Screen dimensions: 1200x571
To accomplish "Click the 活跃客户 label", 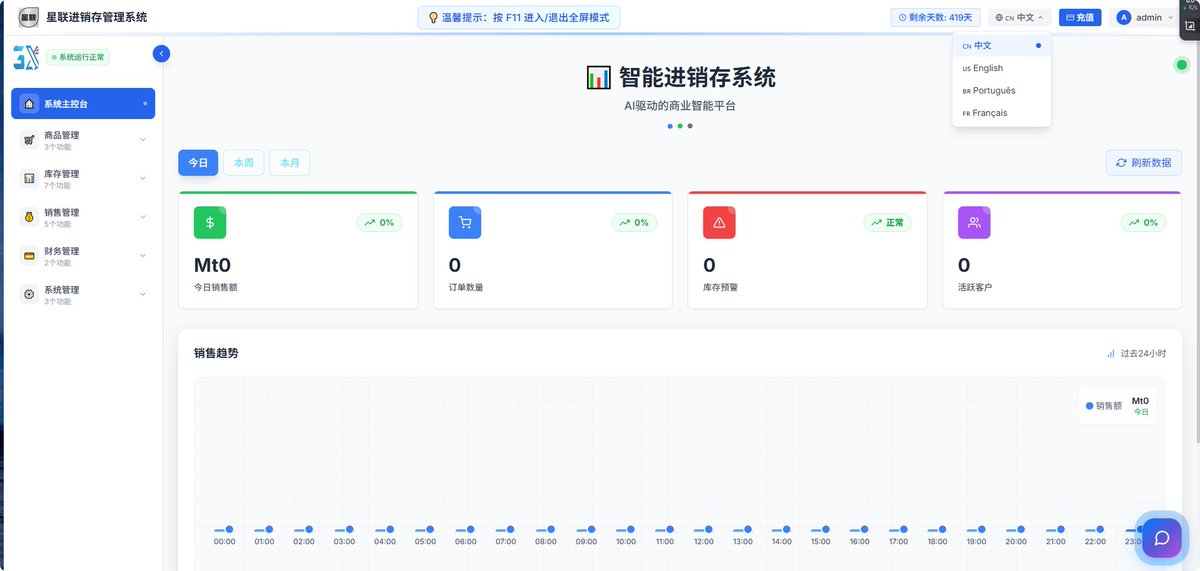I will (975, 287).
